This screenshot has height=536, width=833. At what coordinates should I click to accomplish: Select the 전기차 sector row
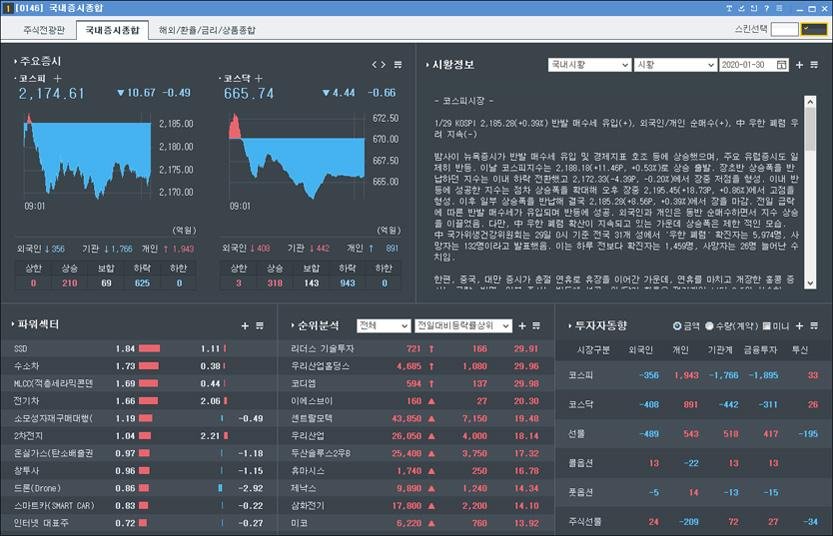(139, 401)
